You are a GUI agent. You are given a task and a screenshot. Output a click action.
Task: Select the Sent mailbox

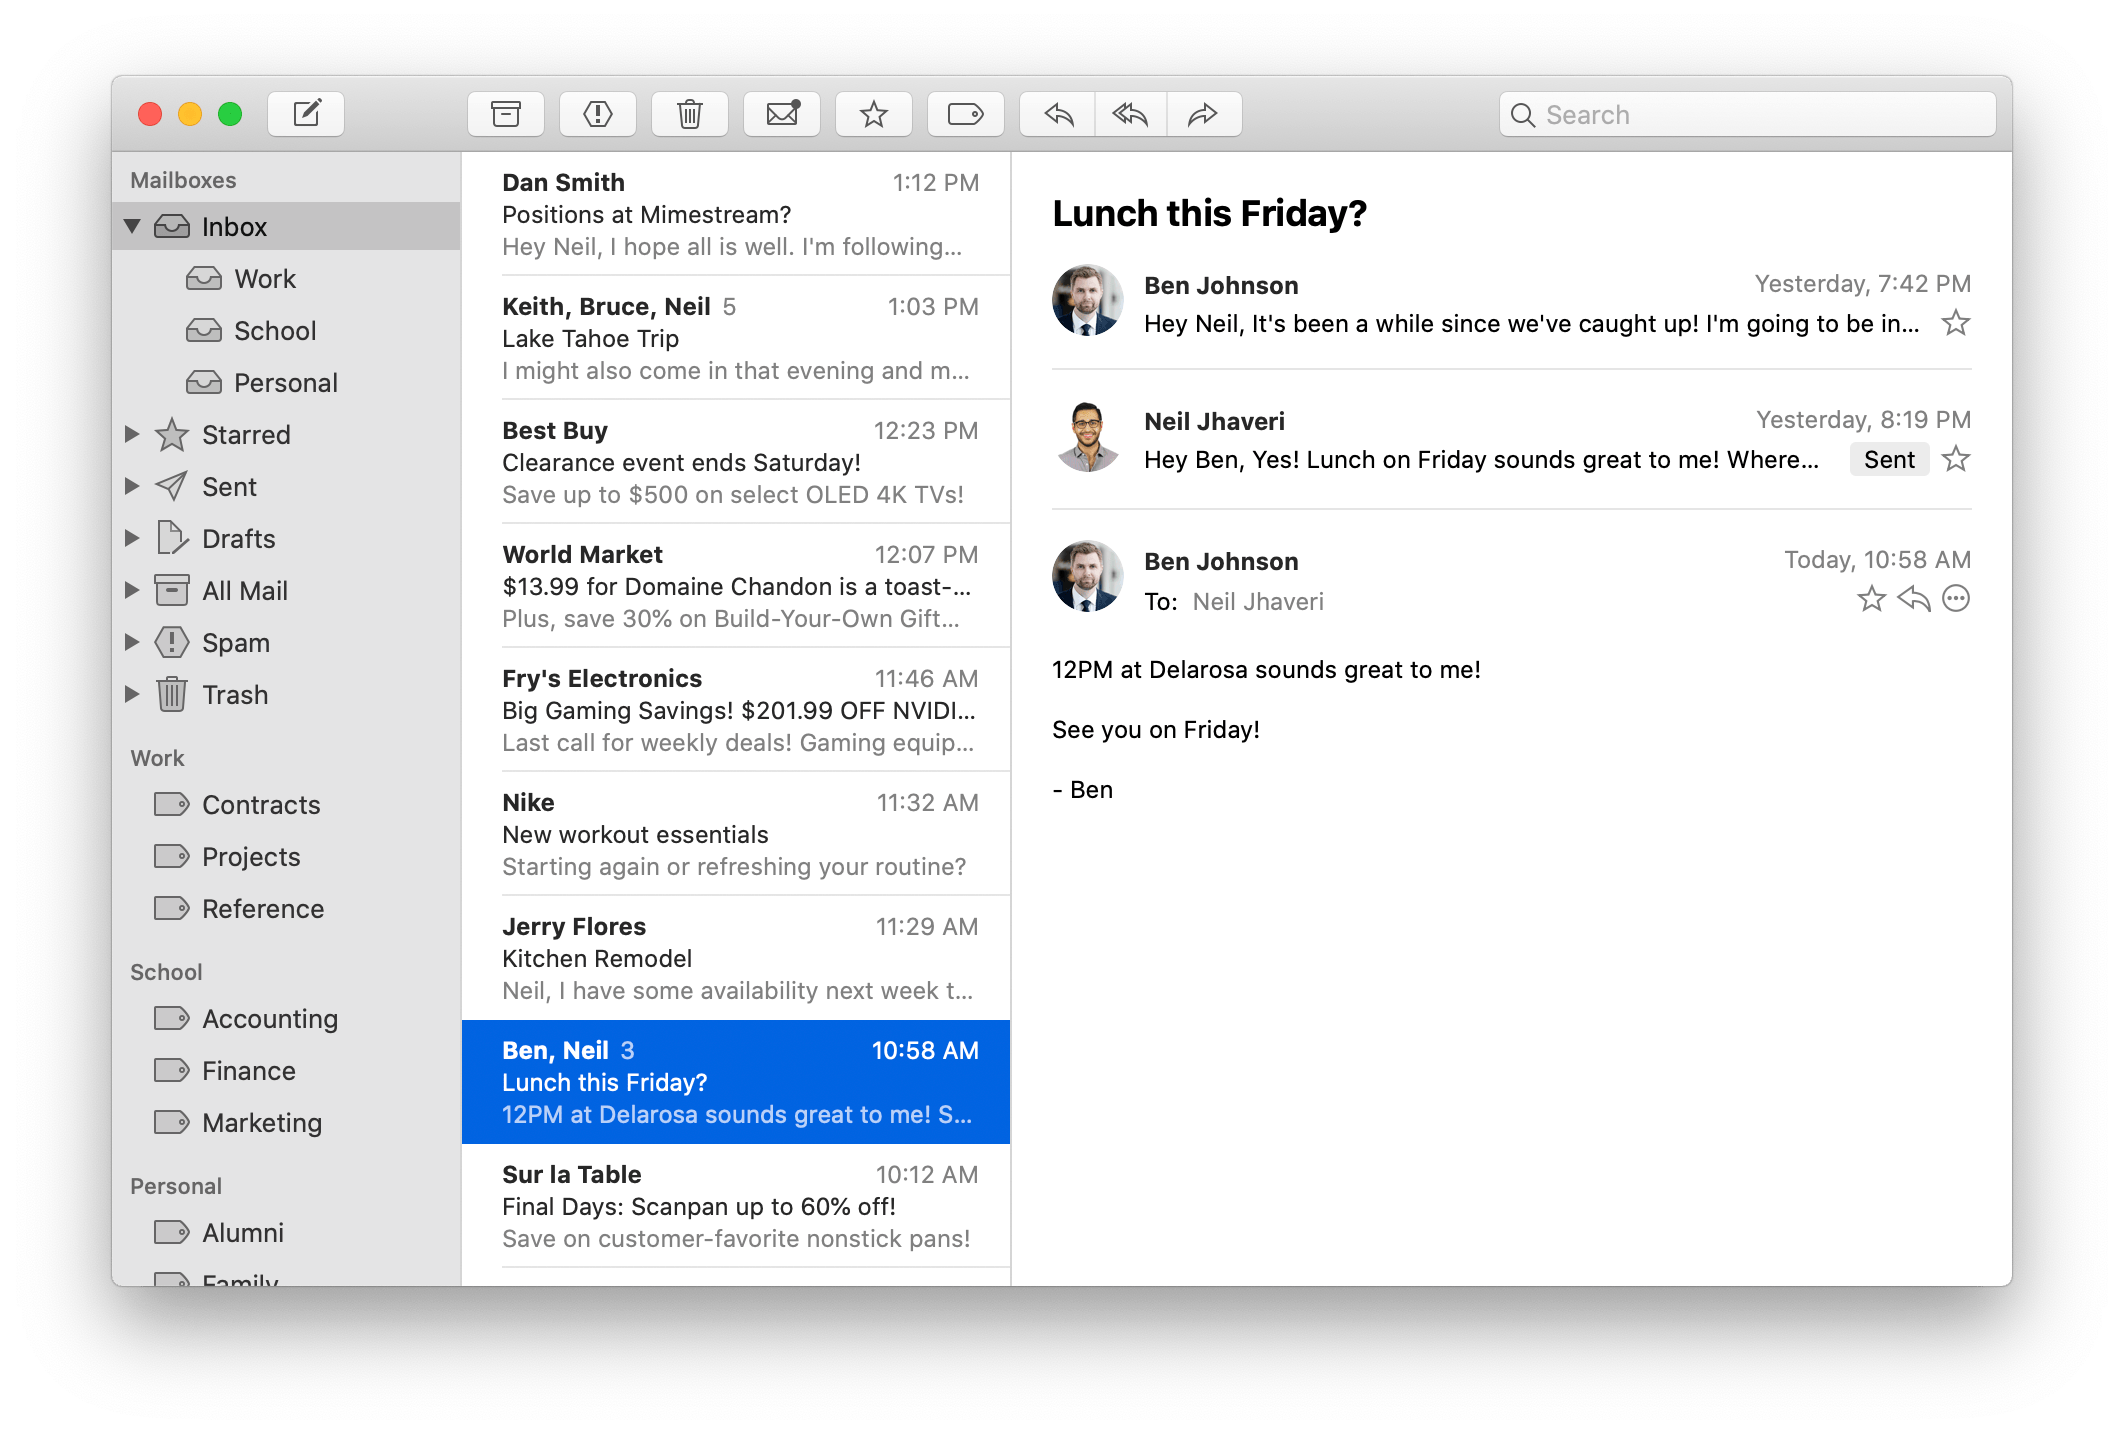click(x=287, y=486)
